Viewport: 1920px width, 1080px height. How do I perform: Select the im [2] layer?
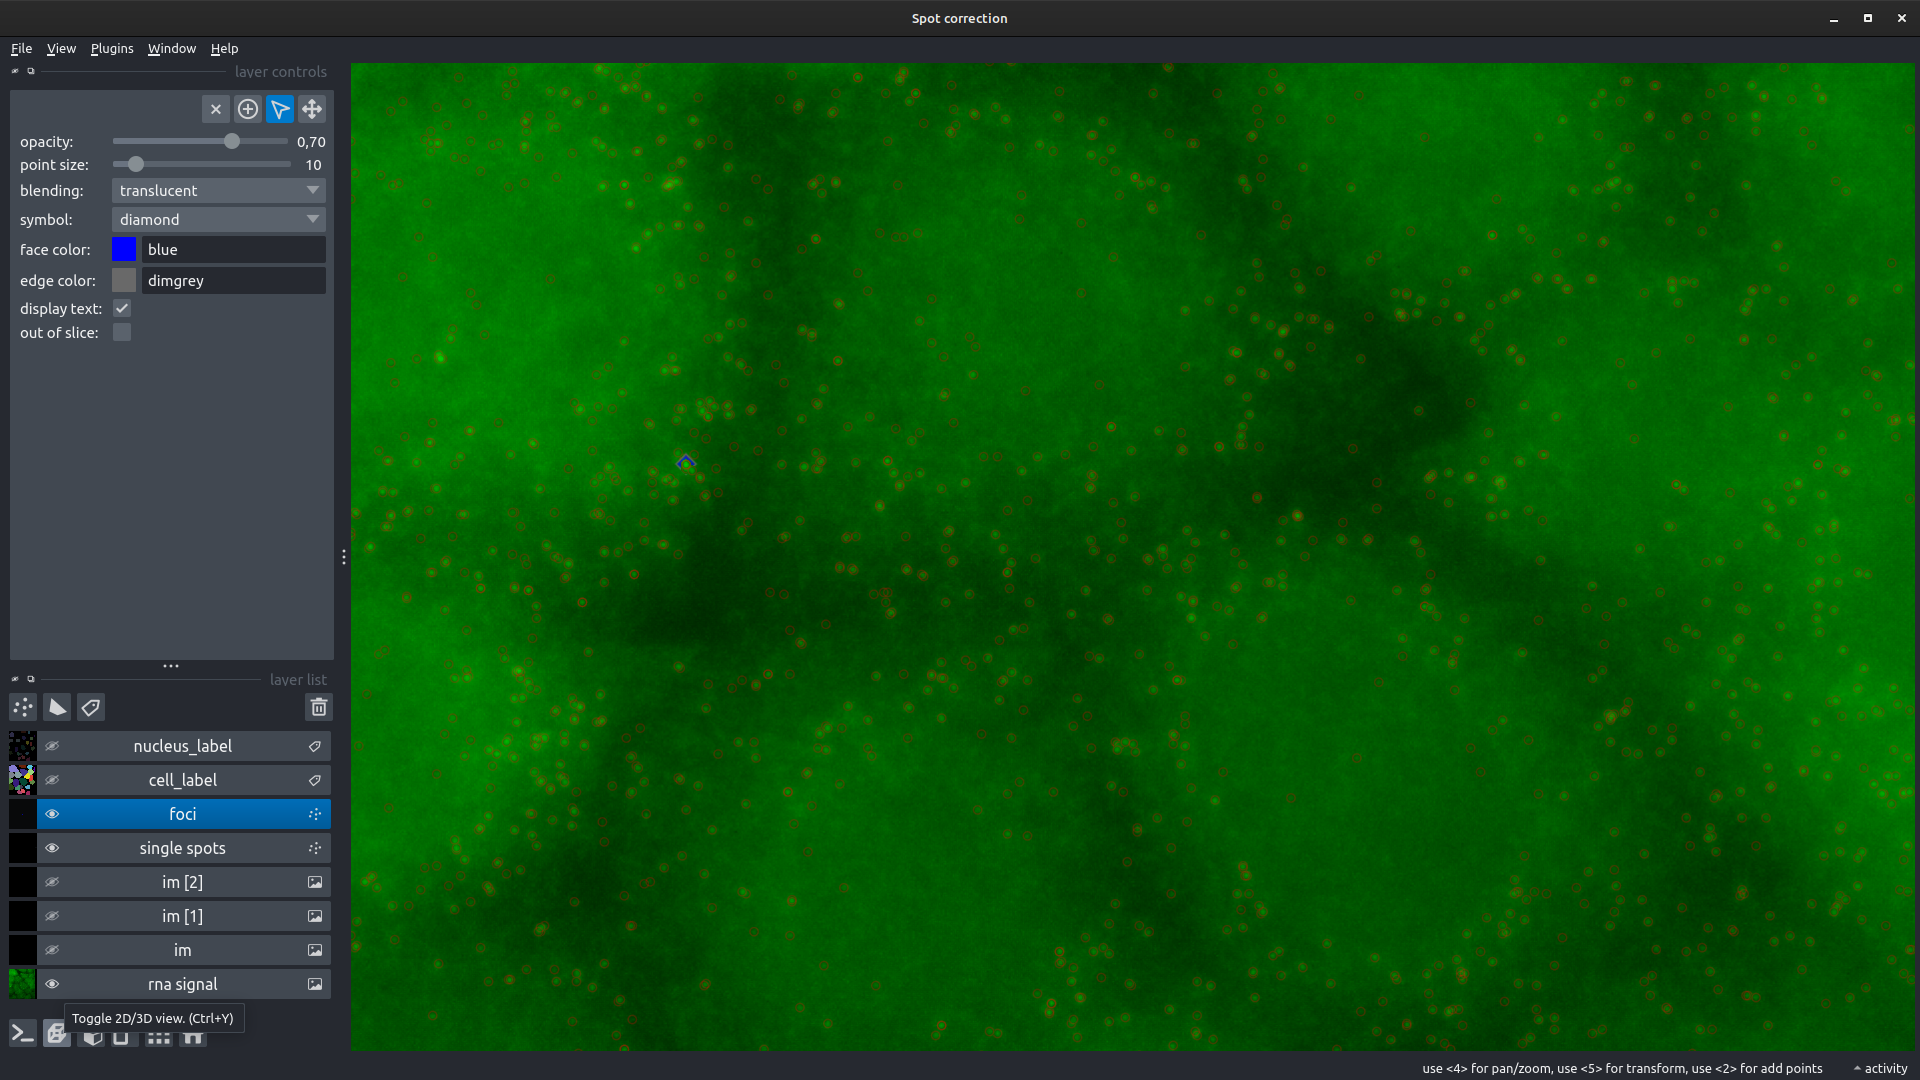tap(183, 883)
